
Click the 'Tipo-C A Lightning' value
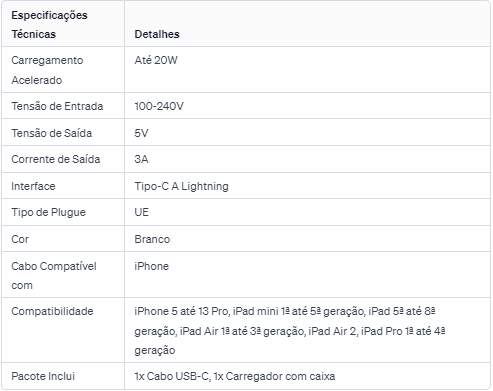(182, 186)
